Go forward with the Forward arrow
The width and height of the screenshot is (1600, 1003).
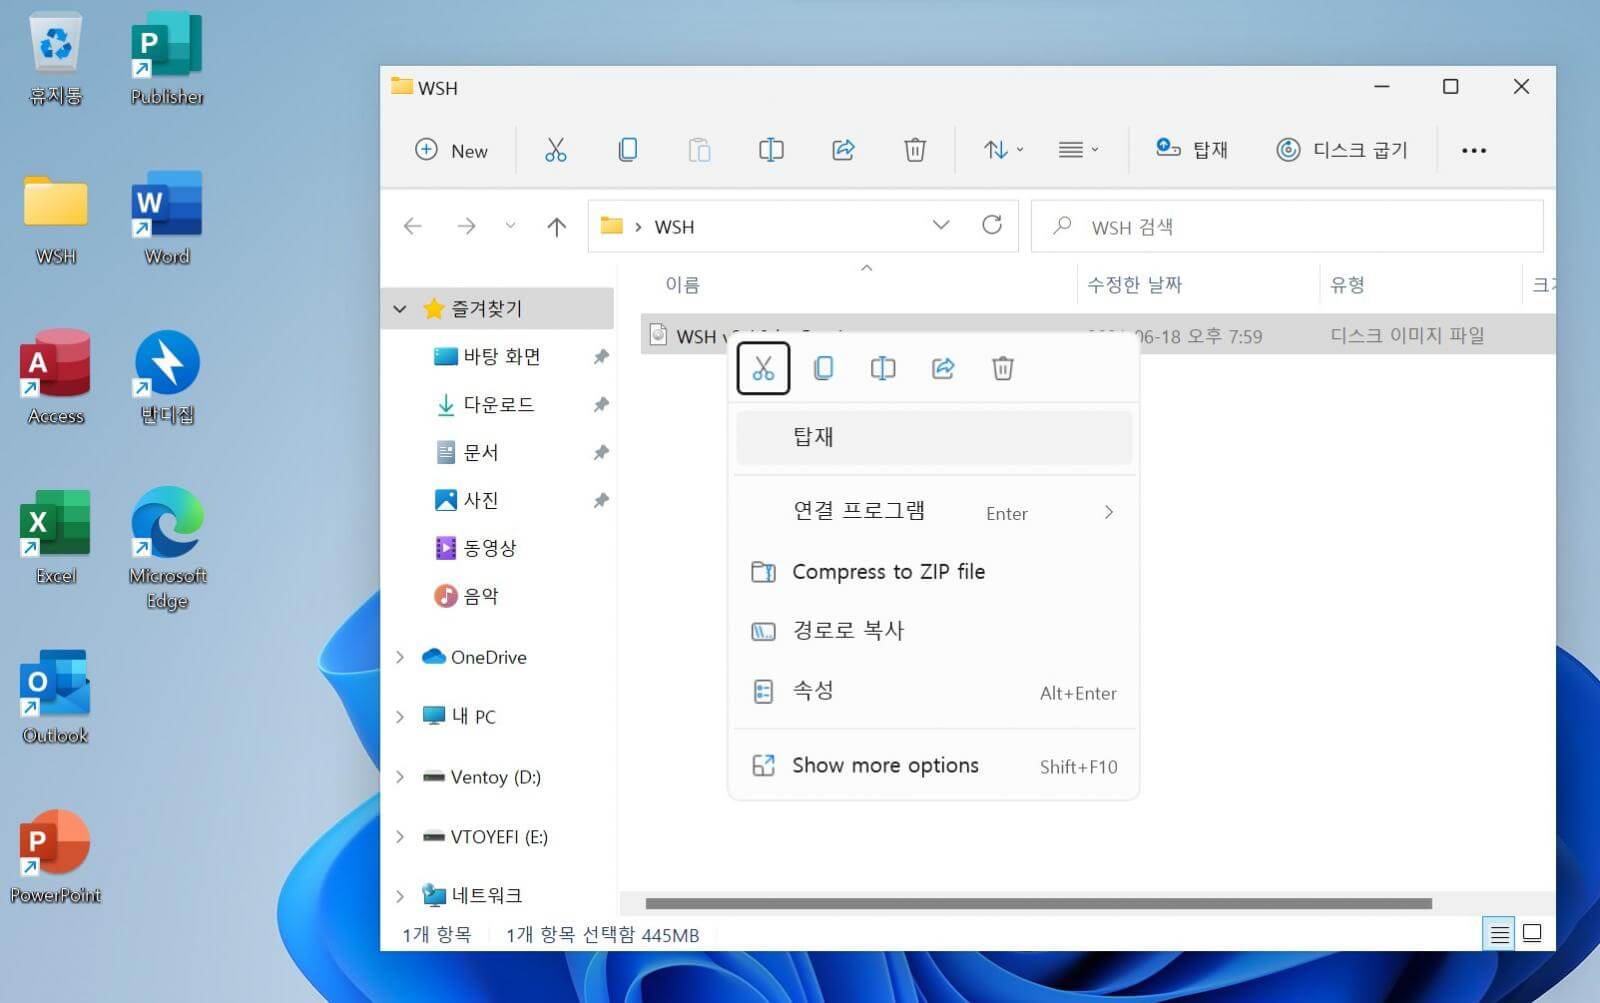[466, 227]
